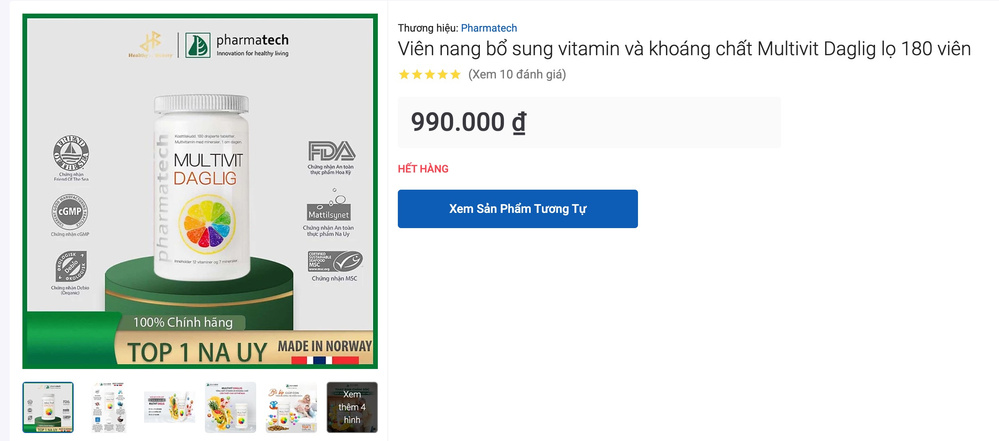The height and width of the screenshot is (441, 999).
Task: Select the first bottle thumbnail
Action: coord(48,407)
